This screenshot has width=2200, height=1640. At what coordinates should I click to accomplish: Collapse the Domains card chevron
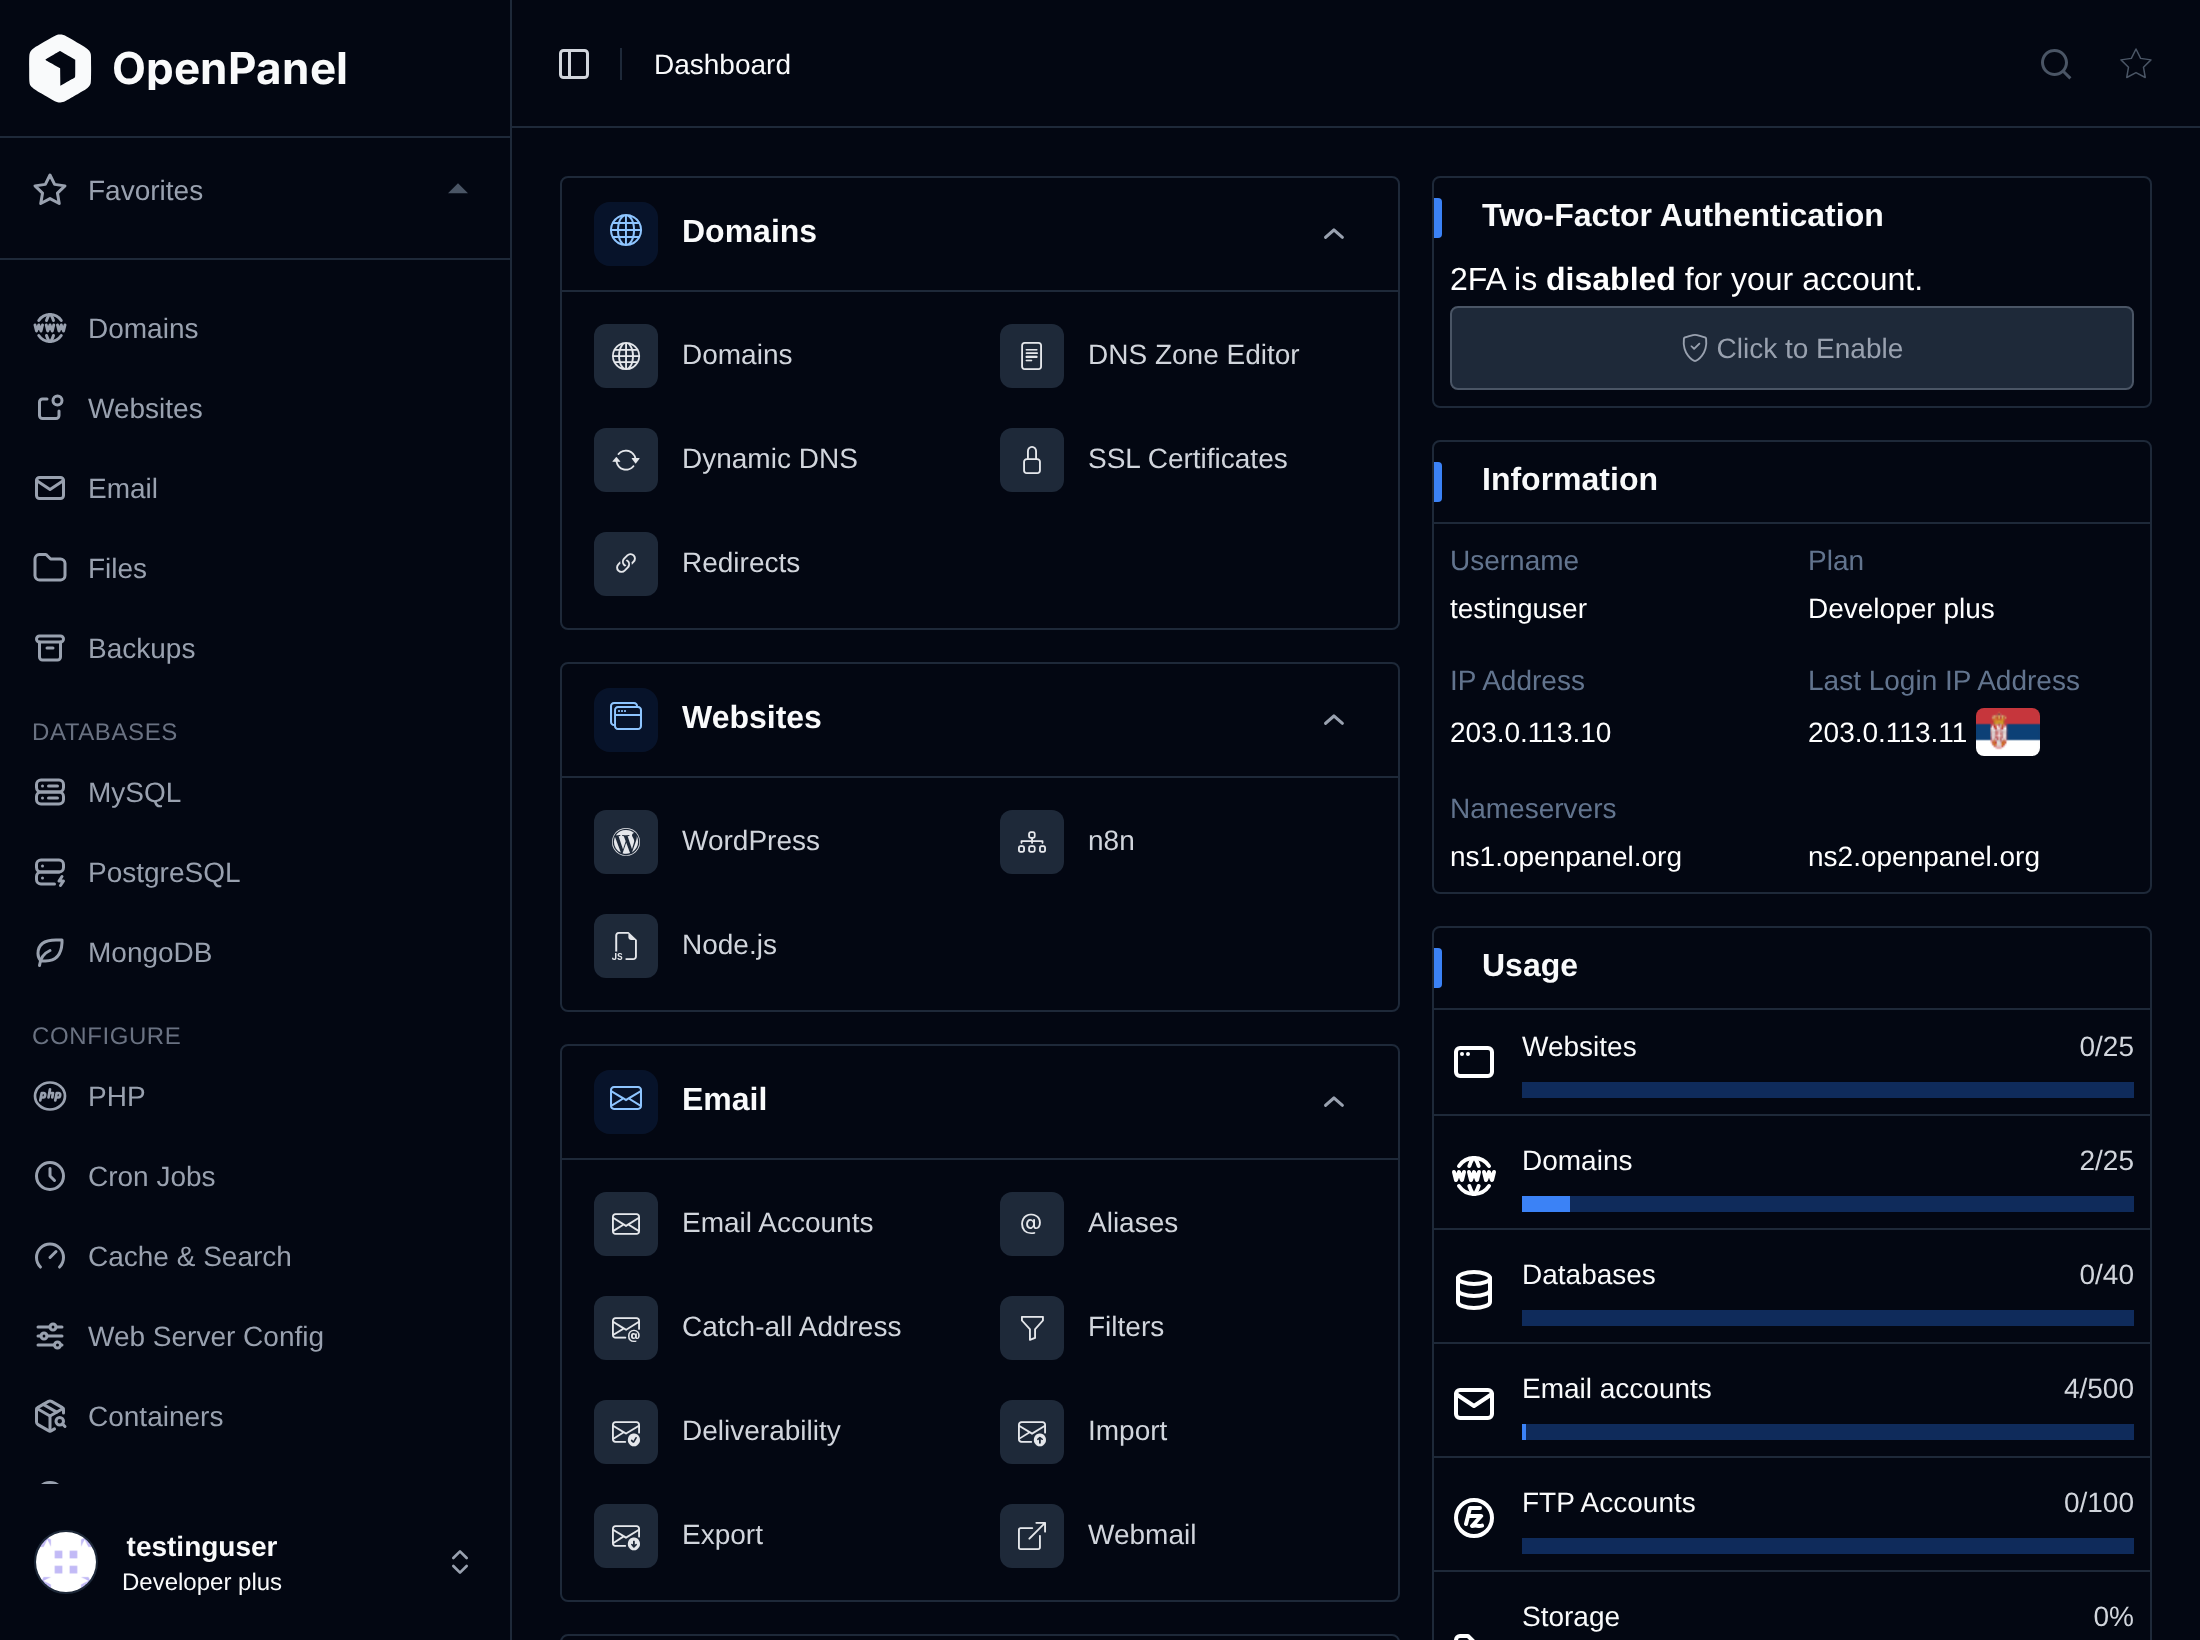point(1334,234)
